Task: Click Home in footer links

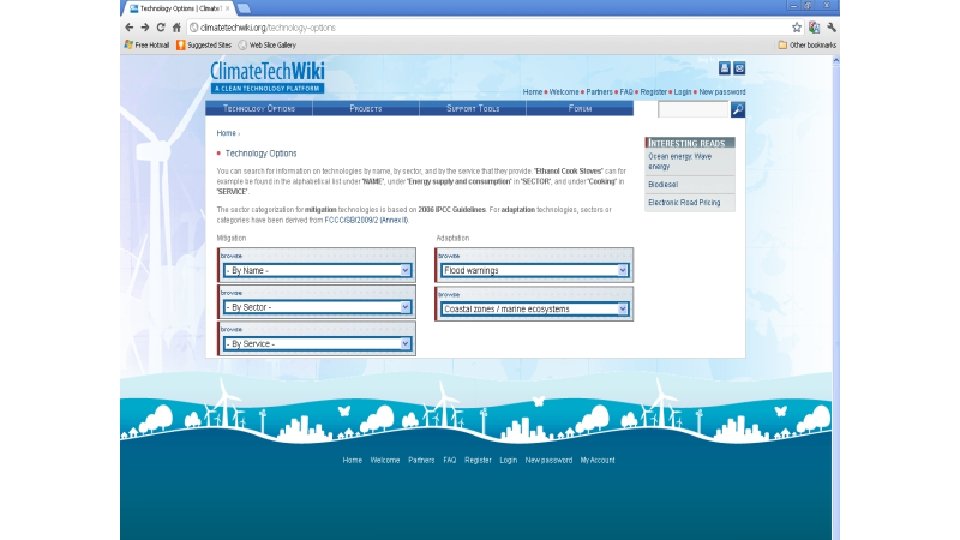Action: coord(352,460)
